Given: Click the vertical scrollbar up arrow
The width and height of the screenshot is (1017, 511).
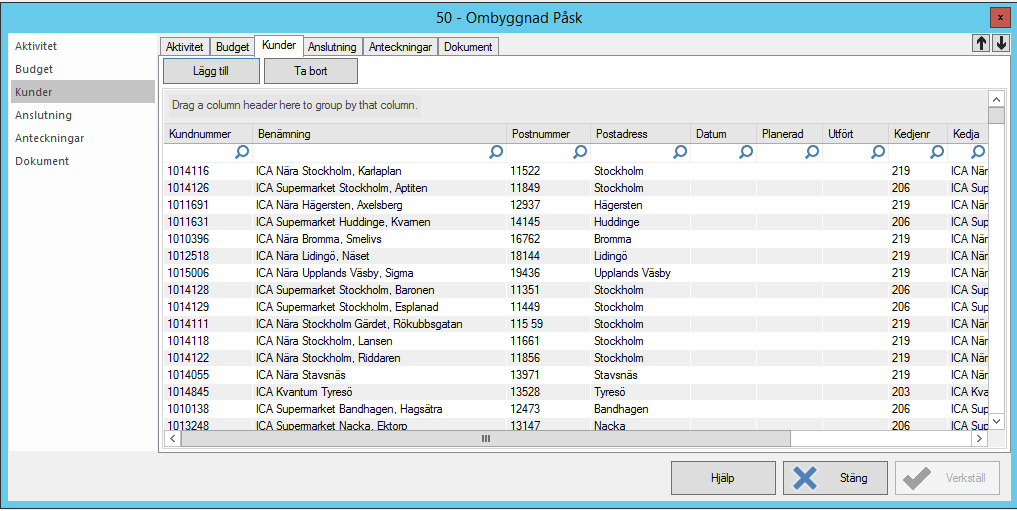Looking at the screenshot, I should point(996,99).
